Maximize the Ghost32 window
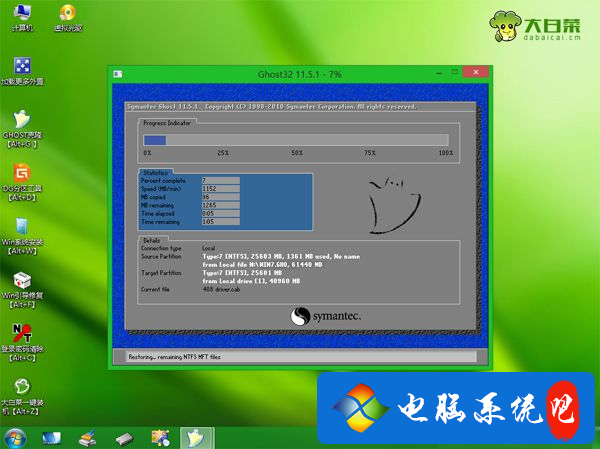The image size is (600, 449). (x=455, y=72)
